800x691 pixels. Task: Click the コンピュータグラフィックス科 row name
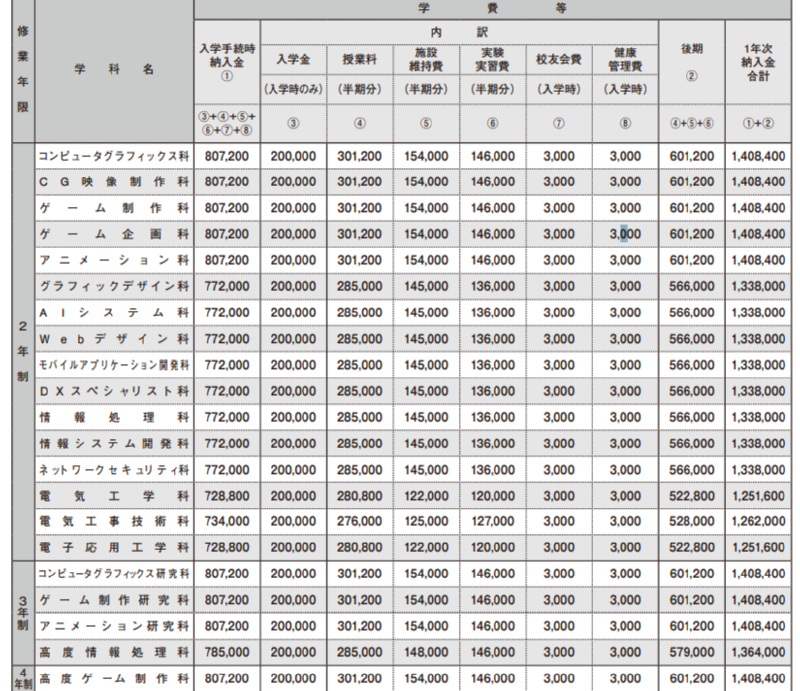(112, 157)
